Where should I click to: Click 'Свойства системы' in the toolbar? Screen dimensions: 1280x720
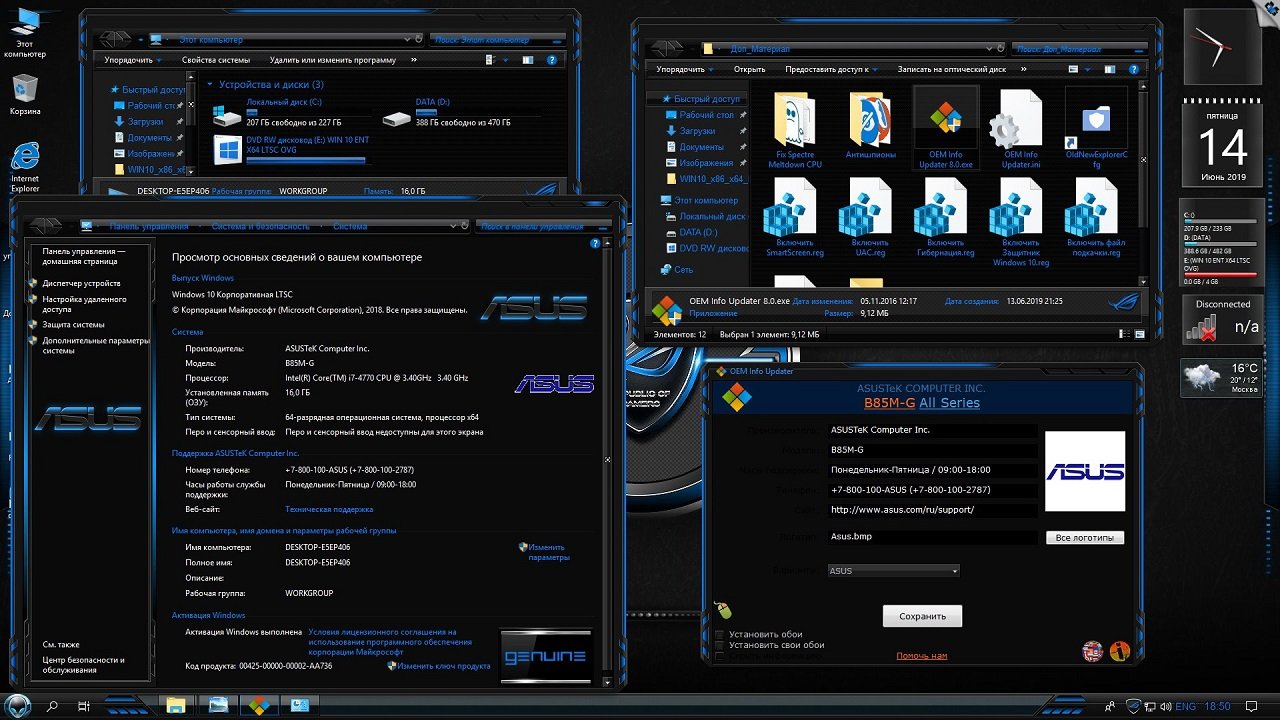pyautogui.click(x=215, y=60)
